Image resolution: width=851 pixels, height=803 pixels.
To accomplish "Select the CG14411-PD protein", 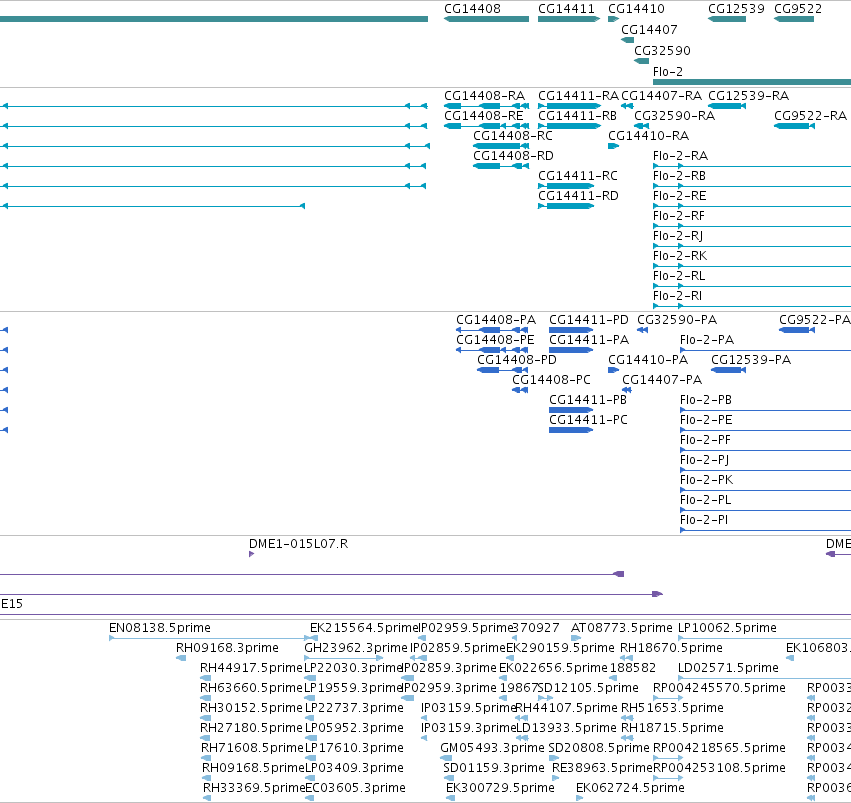I will [x=589, y=320].
